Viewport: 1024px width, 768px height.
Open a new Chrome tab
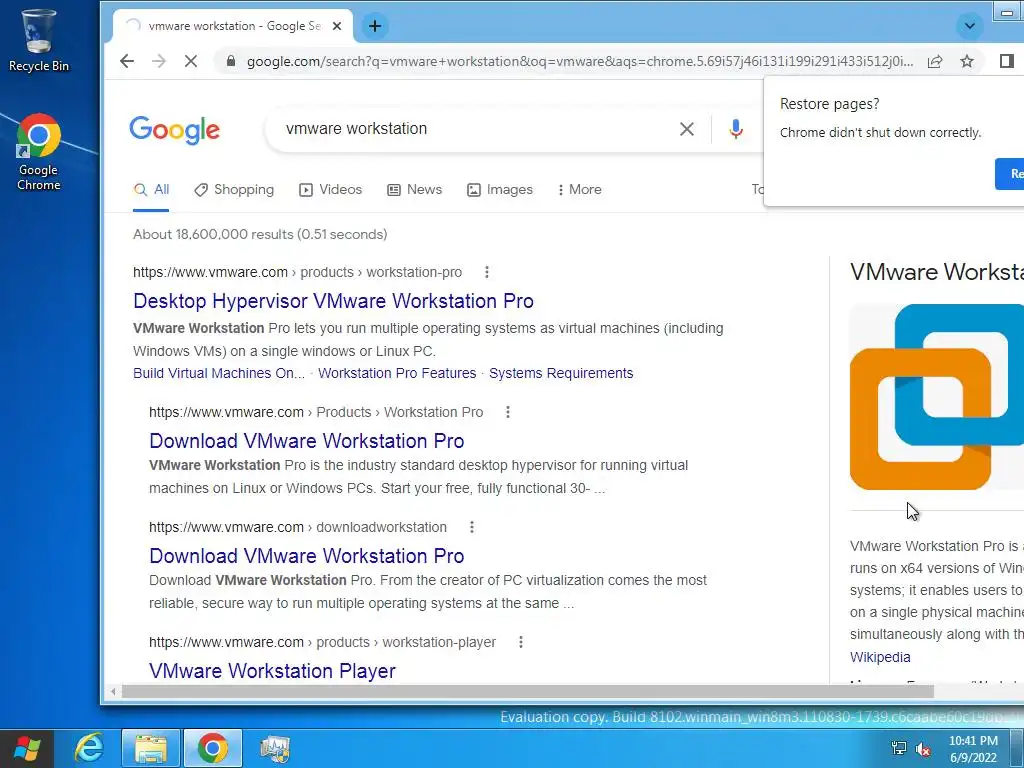pos(375,26)
